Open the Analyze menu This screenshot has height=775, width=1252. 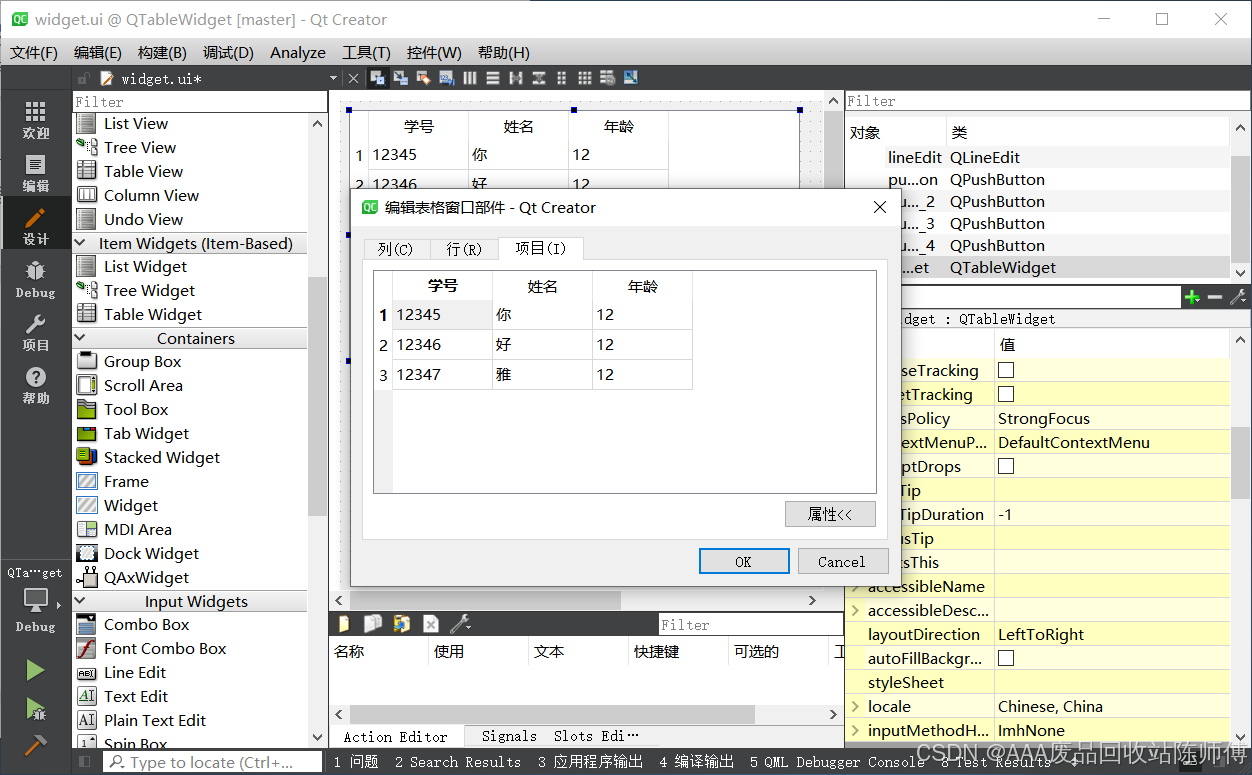click(298, 52)
